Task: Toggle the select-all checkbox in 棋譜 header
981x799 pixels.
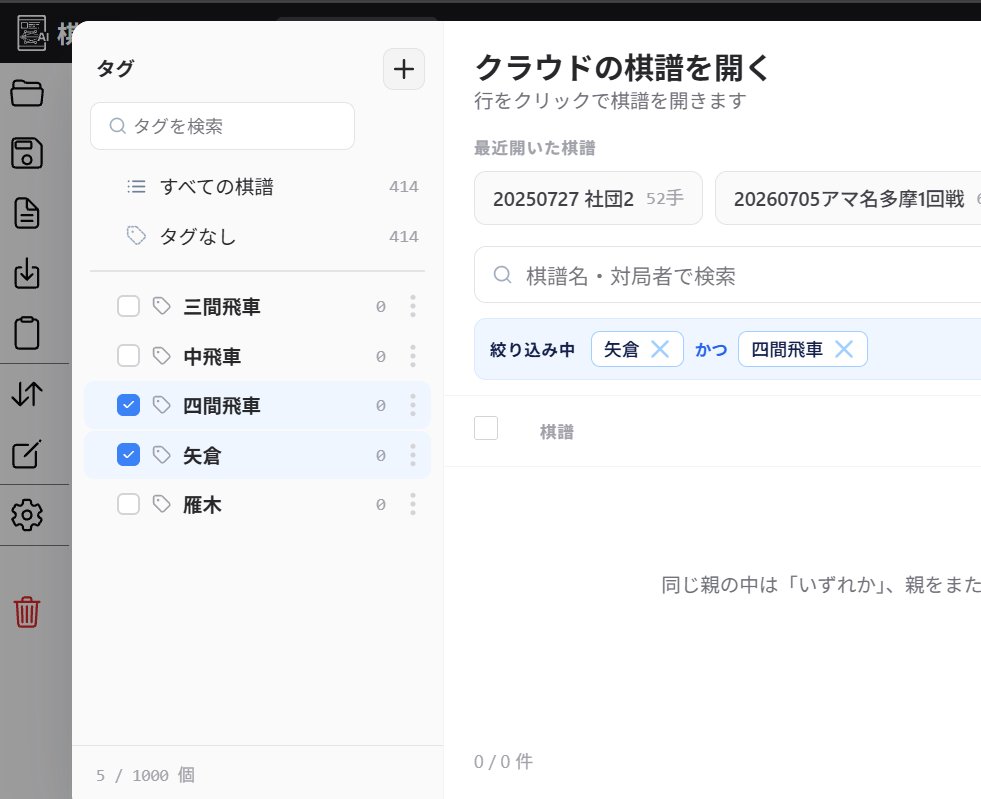Action: (x=486, y=429)
